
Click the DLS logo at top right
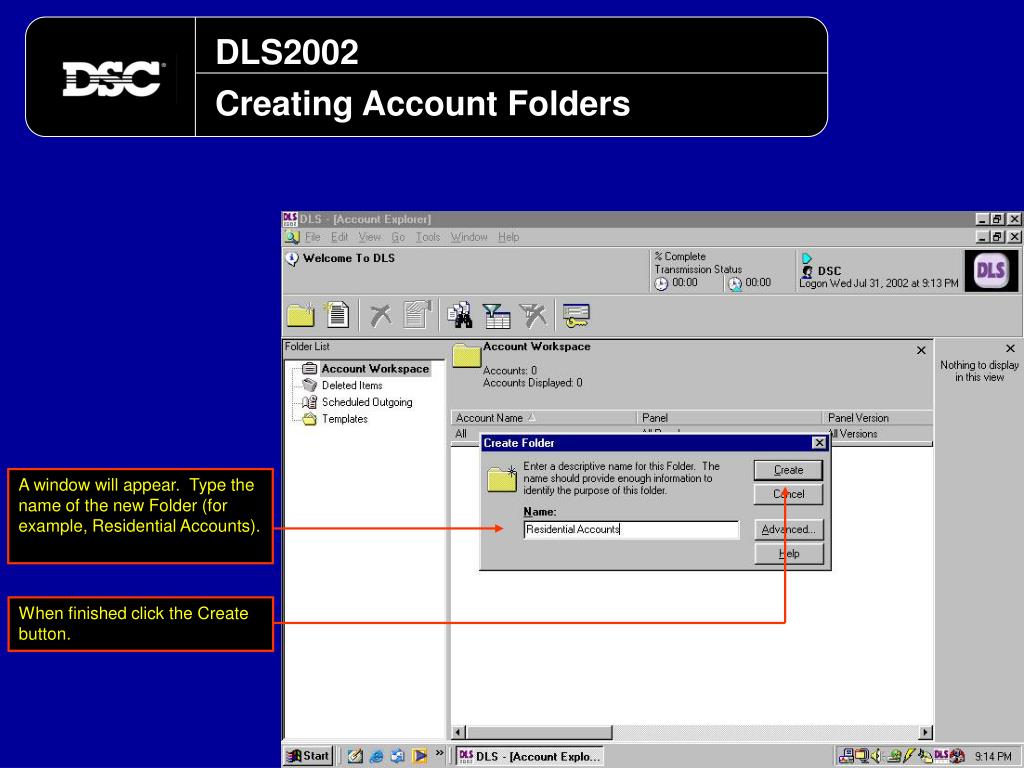click(991, 270)
